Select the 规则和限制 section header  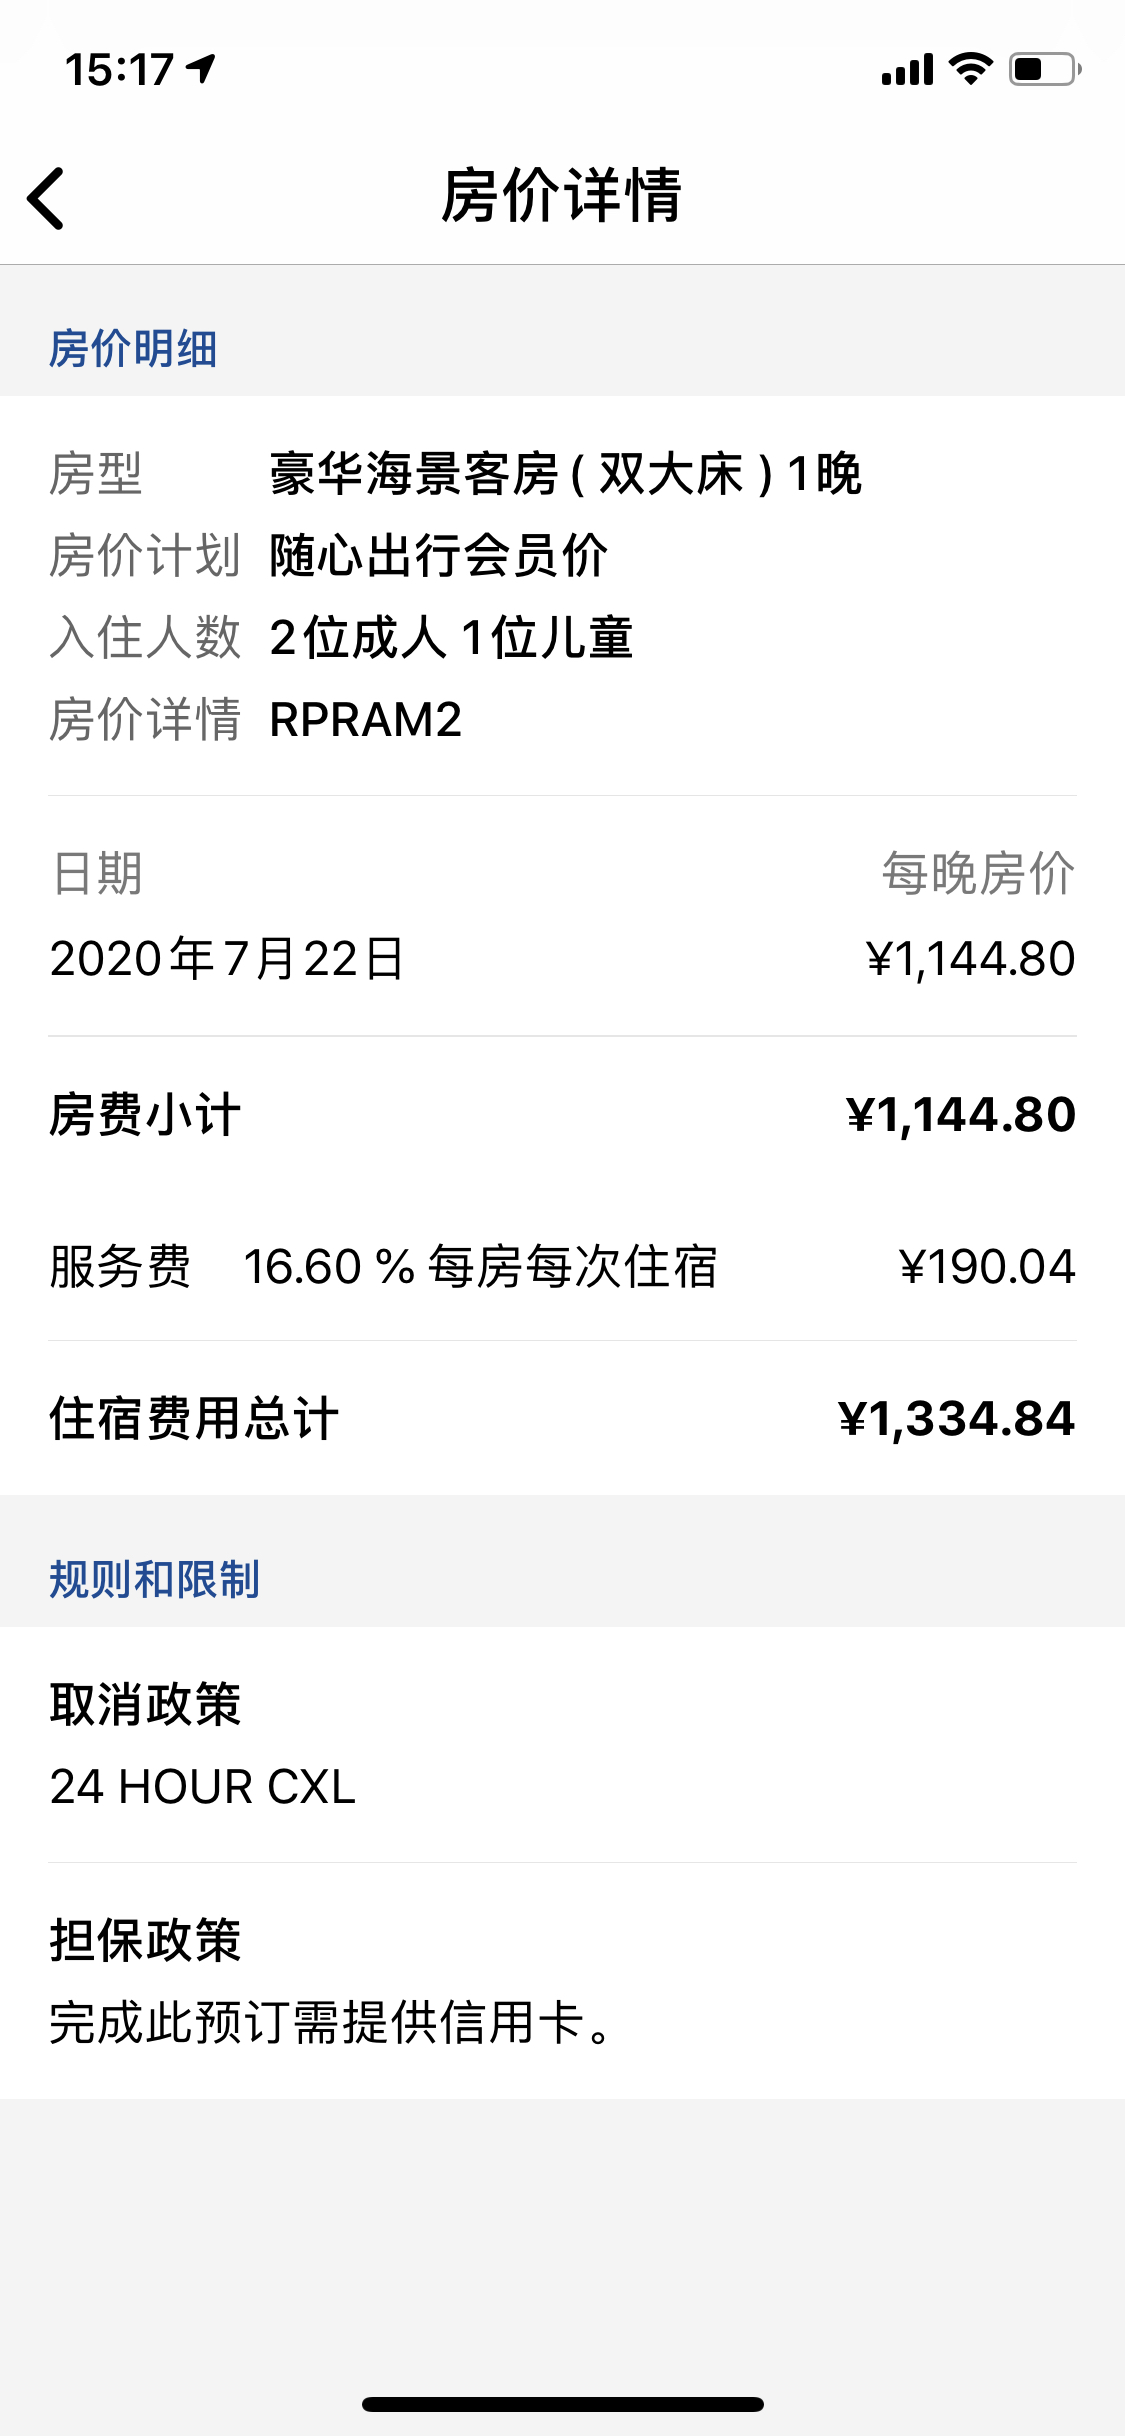[x=154, y=1580]
